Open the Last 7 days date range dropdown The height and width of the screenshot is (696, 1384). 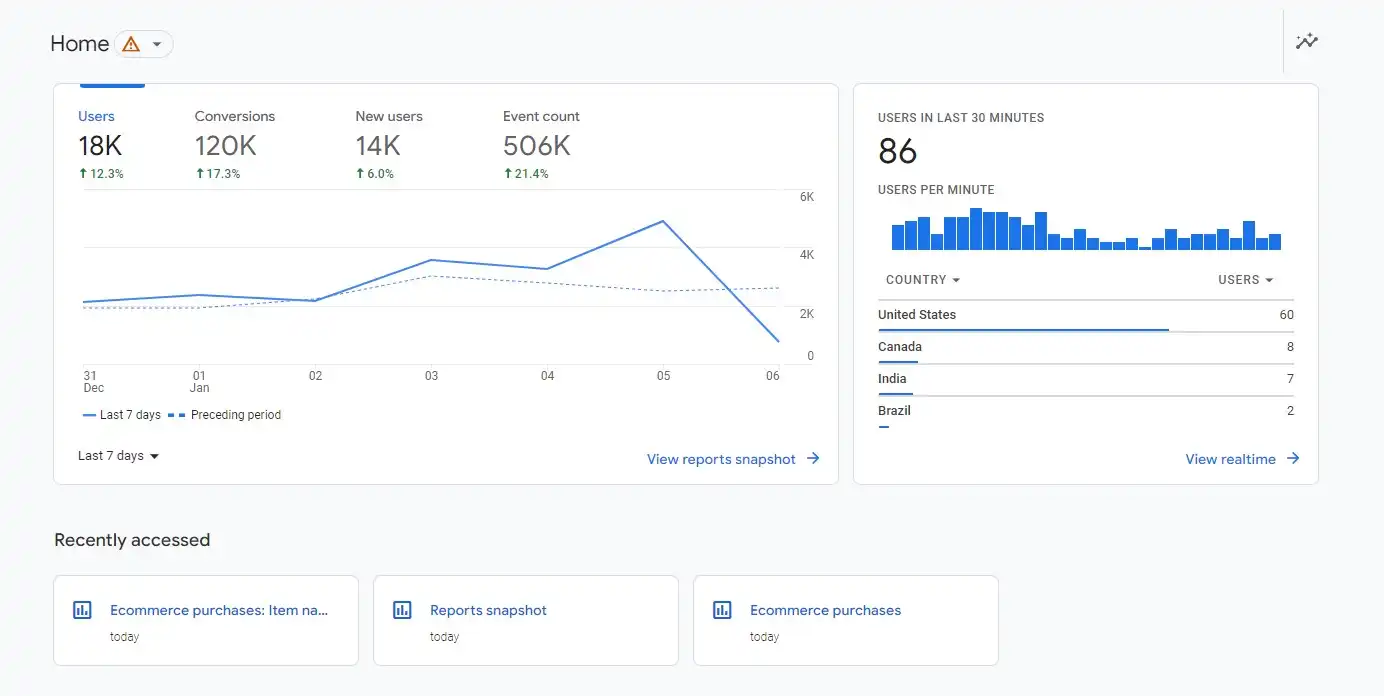pos(119,456)
